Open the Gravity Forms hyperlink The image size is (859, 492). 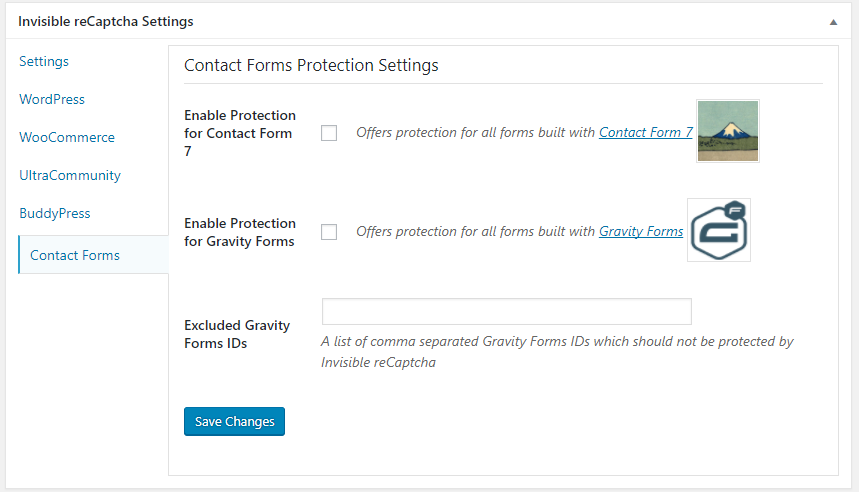tap(641, 231)
